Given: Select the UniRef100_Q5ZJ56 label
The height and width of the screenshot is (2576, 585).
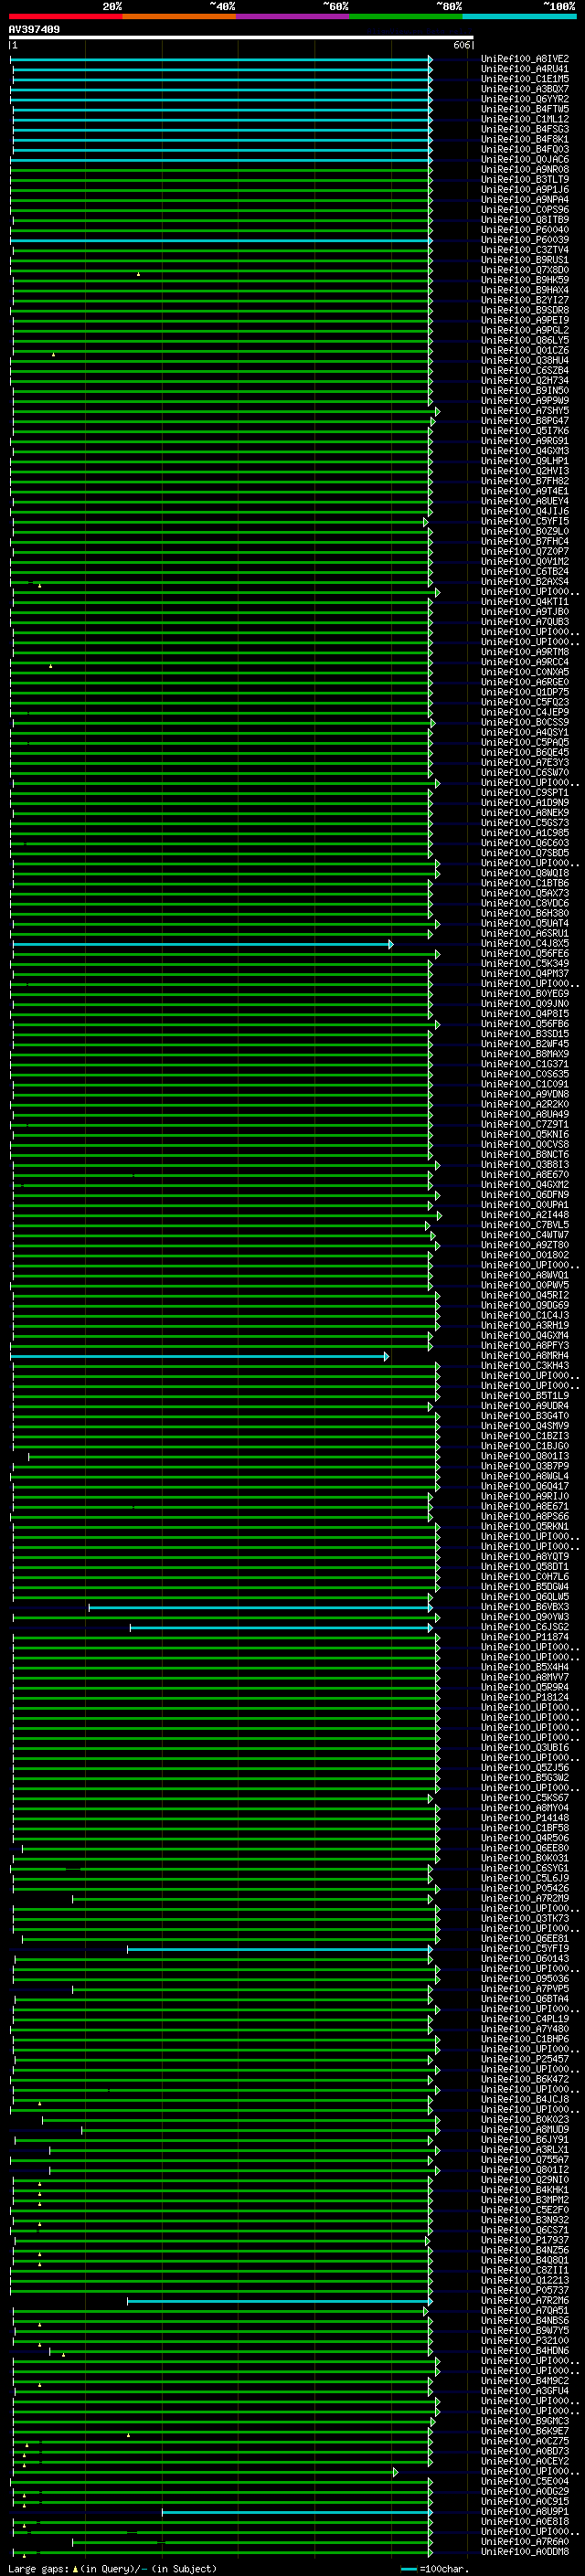Looking at the screenshot, I should point(524,1769).
